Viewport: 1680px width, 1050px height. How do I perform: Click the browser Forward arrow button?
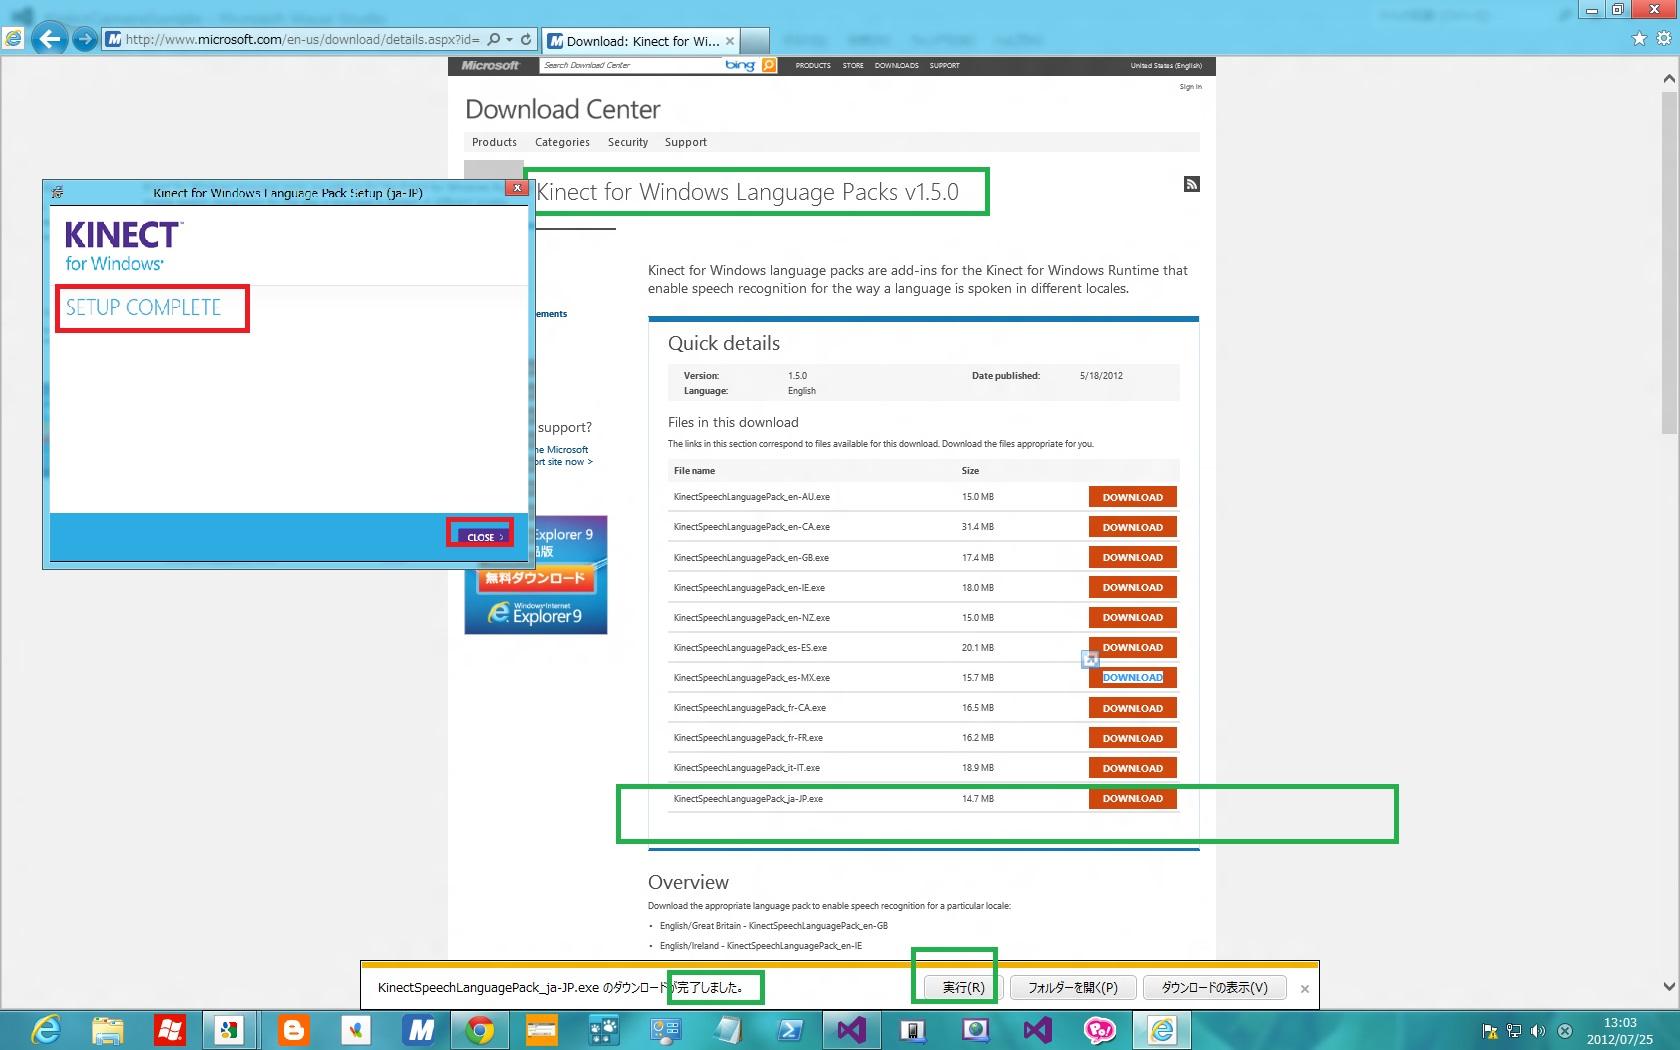[x=86, y=40]
